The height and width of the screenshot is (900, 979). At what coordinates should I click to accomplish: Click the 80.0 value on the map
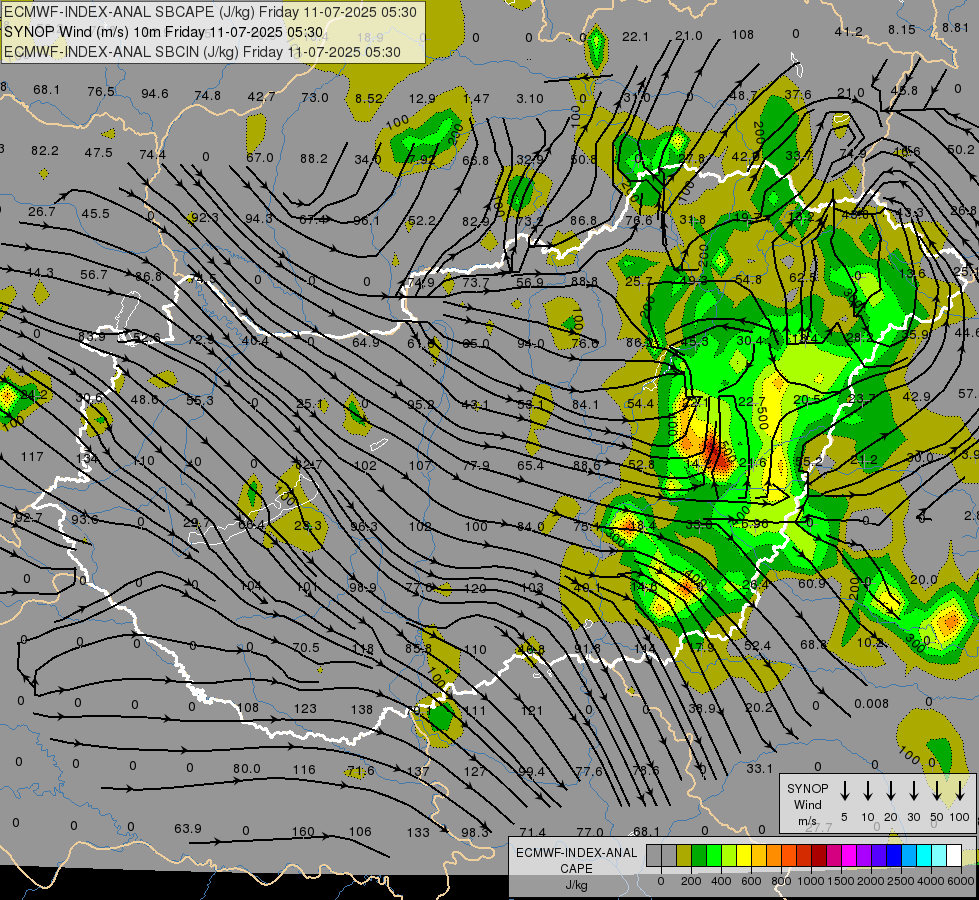247,769
